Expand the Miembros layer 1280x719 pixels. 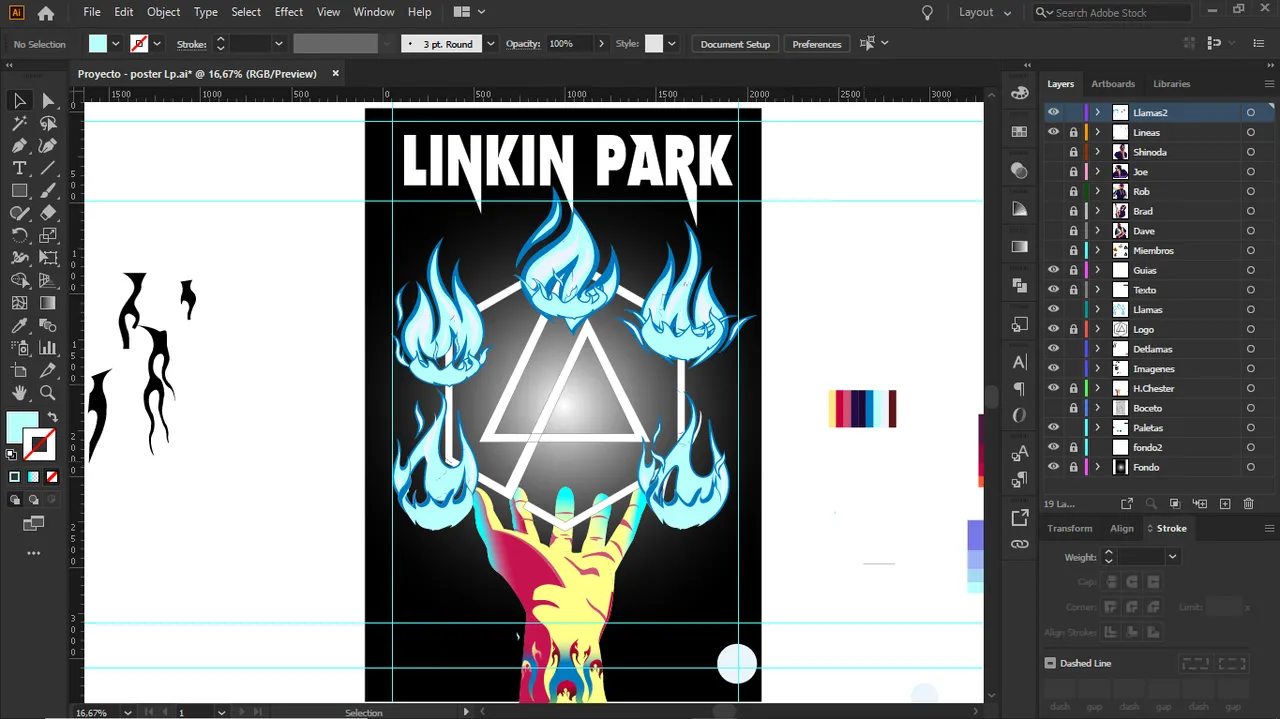tap(1097, 251)
